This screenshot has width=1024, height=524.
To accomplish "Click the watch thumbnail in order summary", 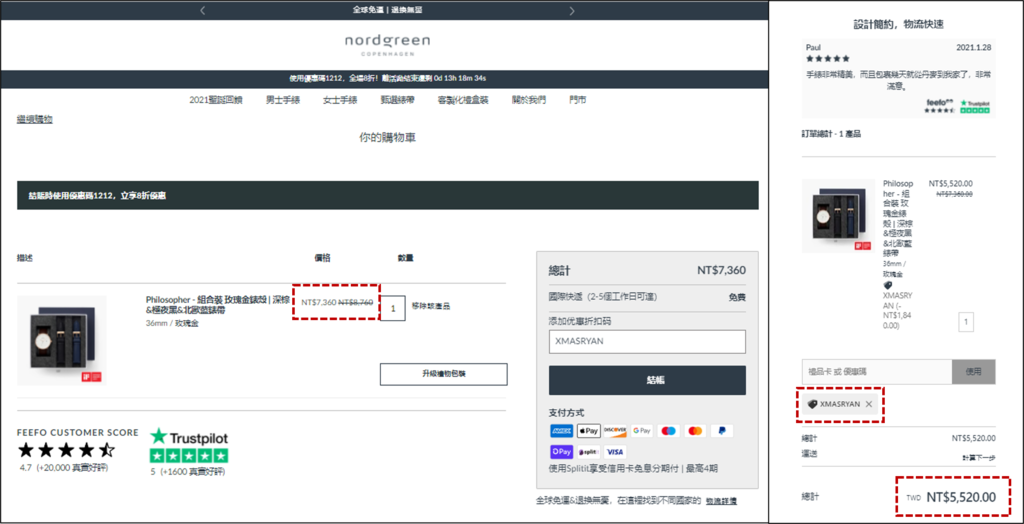I will (x=838, y=216).
